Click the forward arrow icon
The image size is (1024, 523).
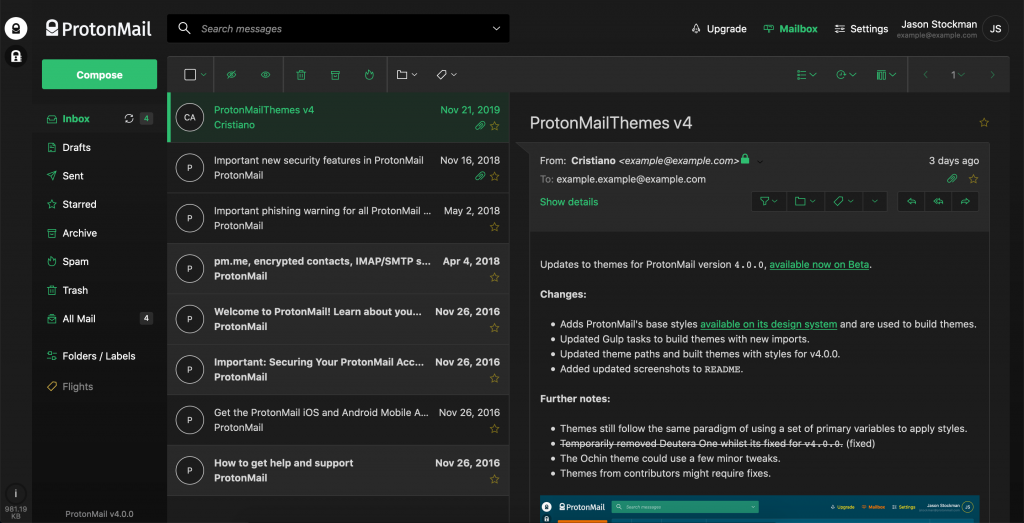tap(965, 202)
